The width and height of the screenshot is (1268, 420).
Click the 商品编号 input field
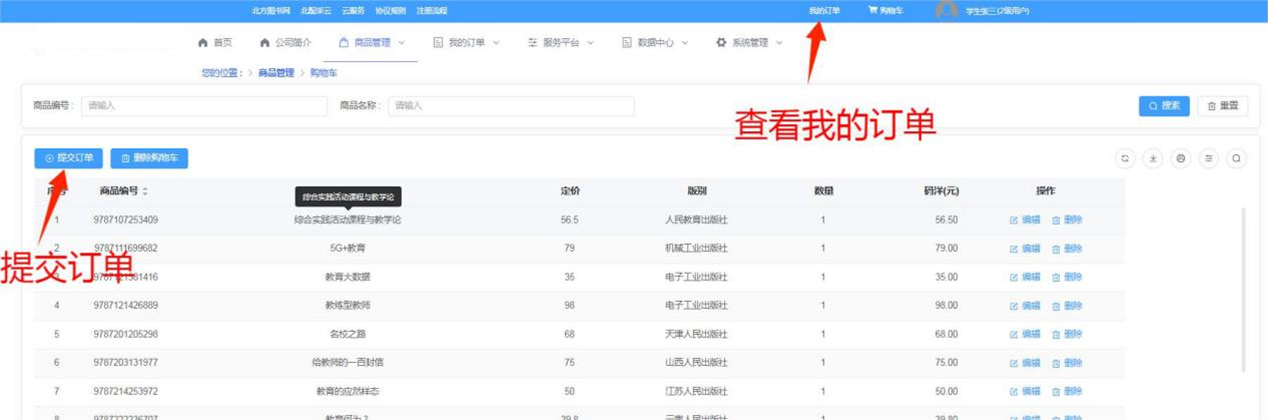[x=204, y=106]
